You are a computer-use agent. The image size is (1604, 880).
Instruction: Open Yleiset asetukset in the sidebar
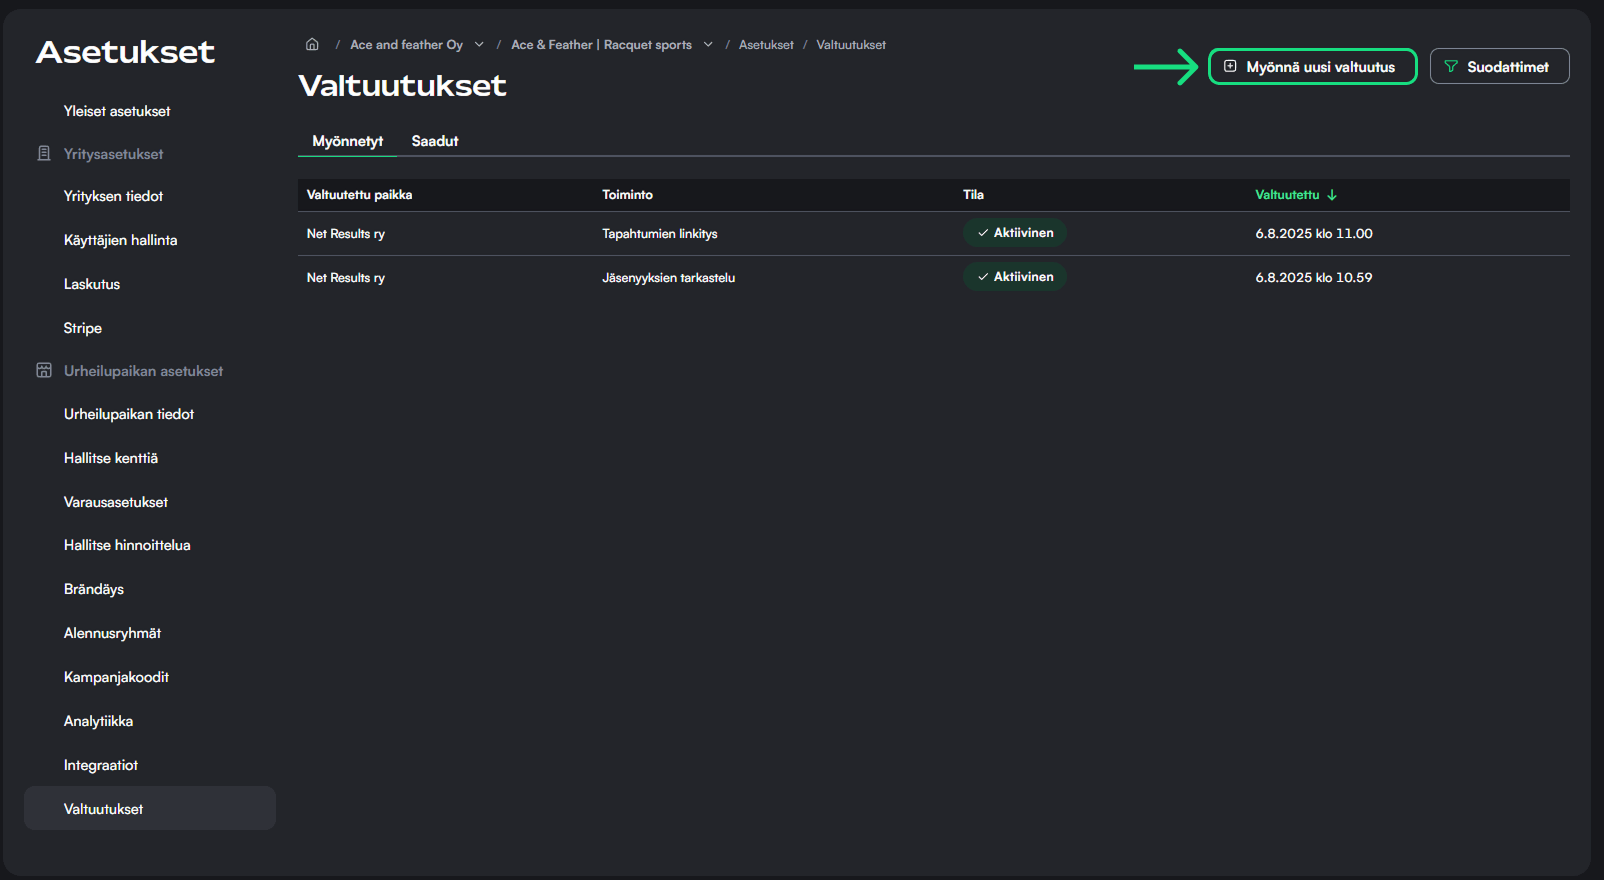pyautogui.click(x=117, y=111)
